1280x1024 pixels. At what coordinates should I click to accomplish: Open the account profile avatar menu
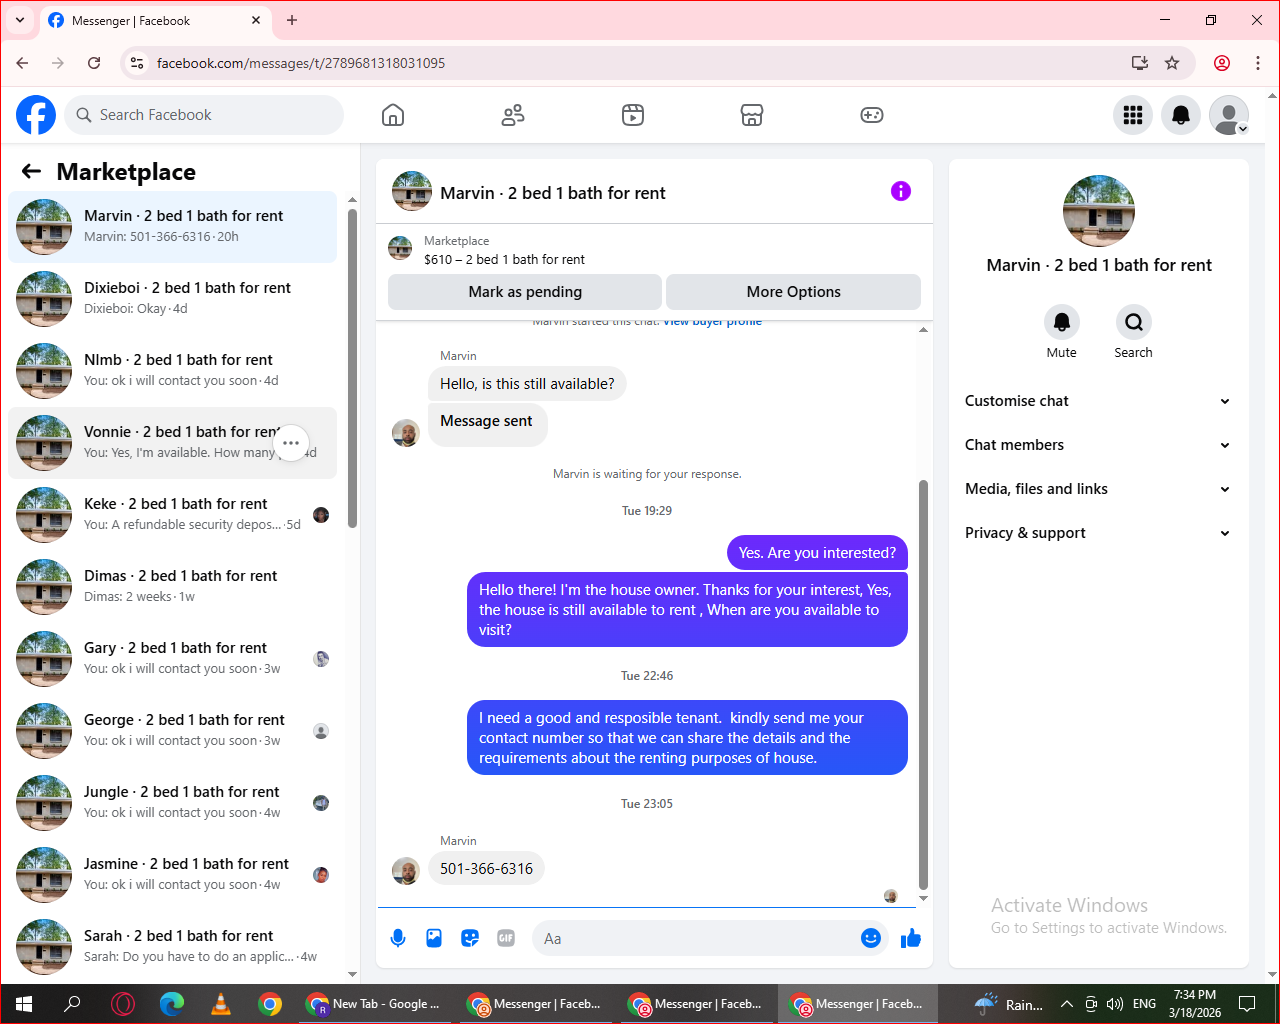pyautogui.click(x=1229, y=115)
